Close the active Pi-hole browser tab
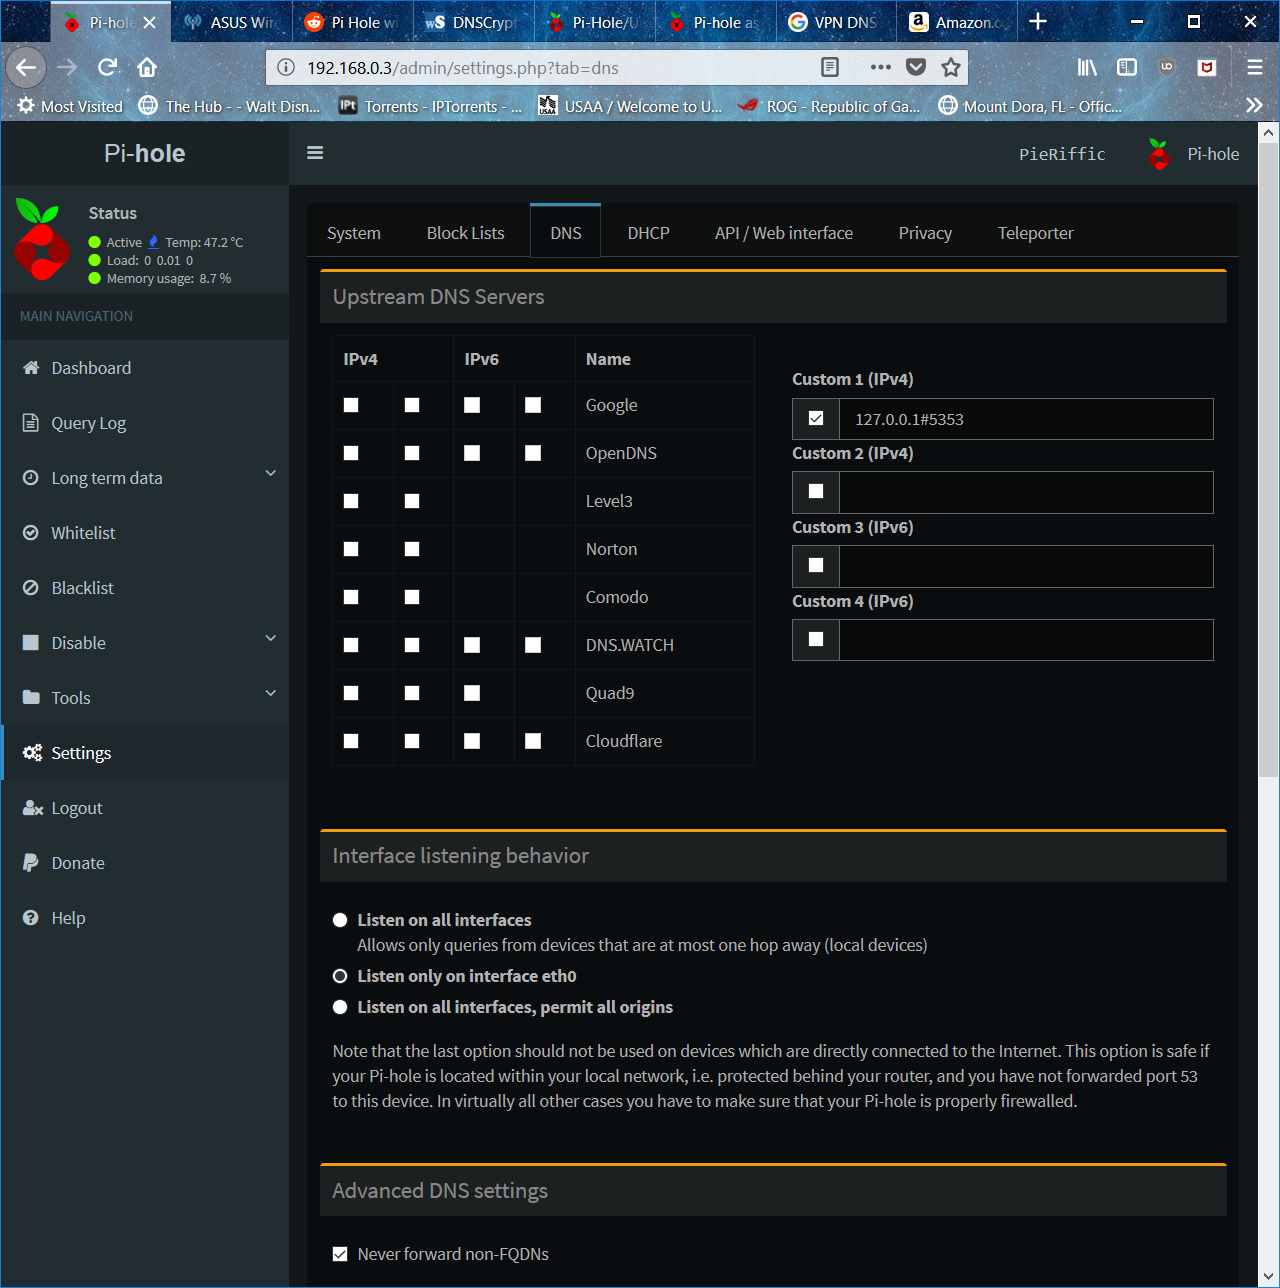 coord(149,22)
